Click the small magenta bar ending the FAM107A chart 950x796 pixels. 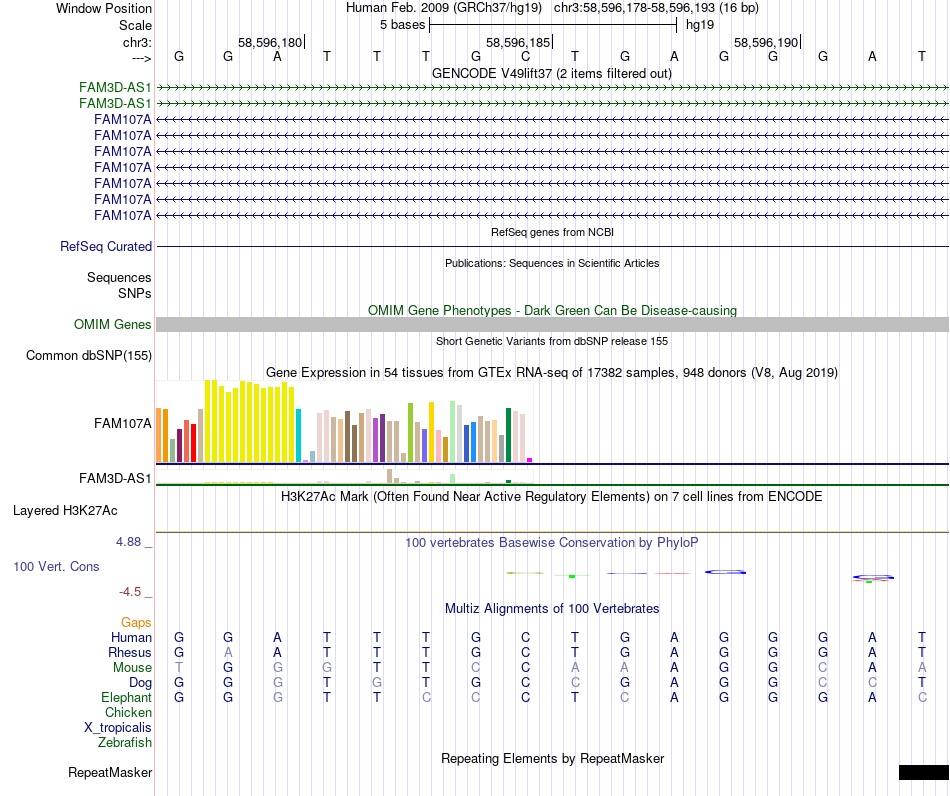pyautogui.click(x=530, y=460)
